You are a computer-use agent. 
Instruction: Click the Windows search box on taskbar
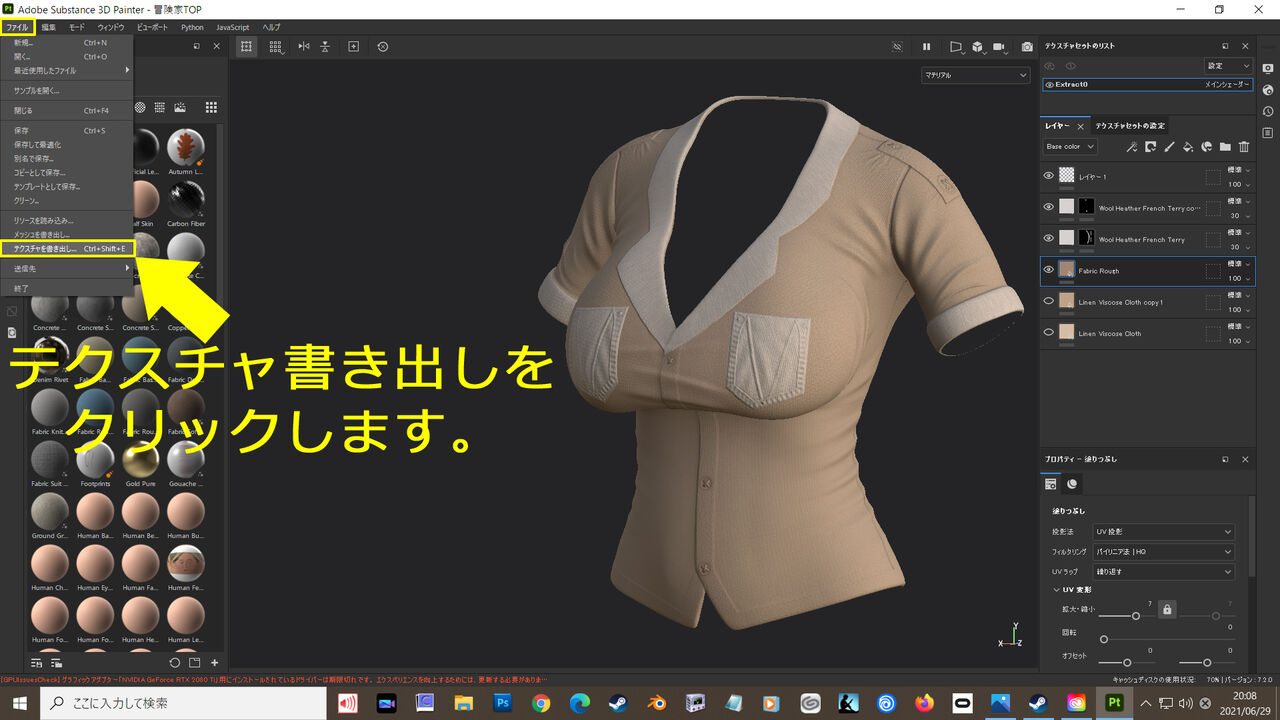183,703
